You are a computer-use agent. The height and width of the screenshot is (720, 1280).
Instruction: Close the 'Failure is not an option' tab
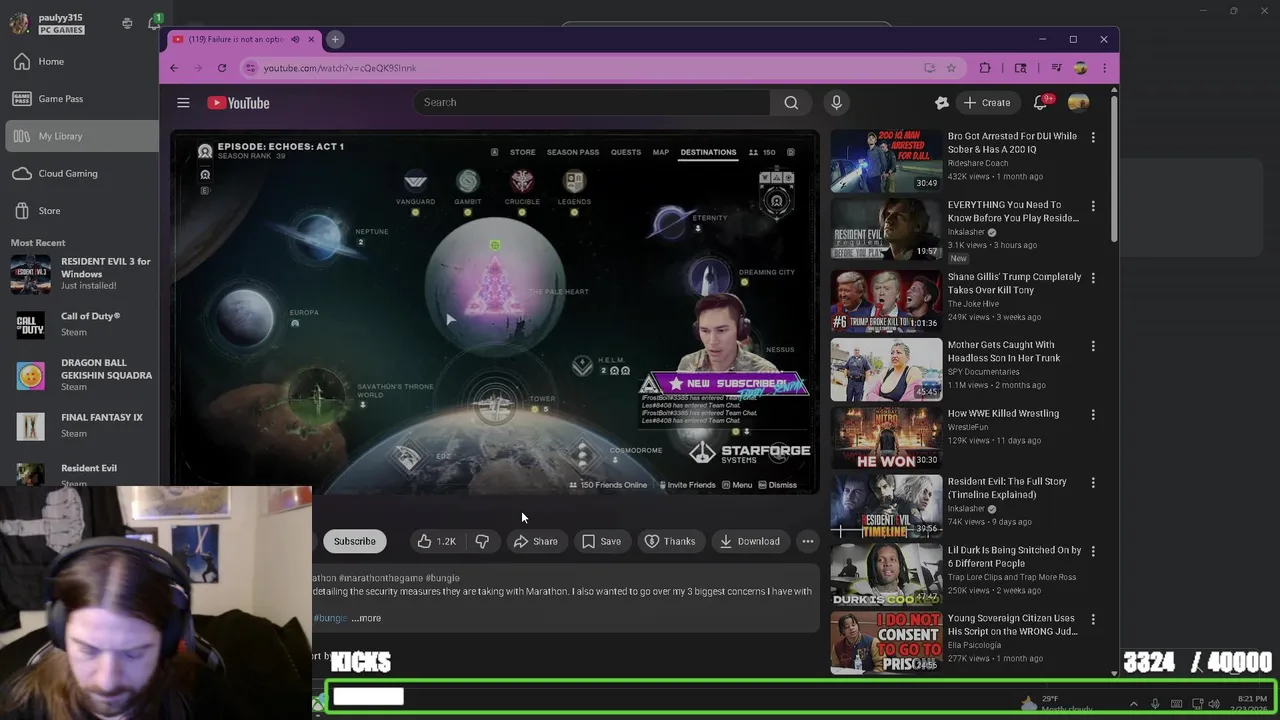311,39
